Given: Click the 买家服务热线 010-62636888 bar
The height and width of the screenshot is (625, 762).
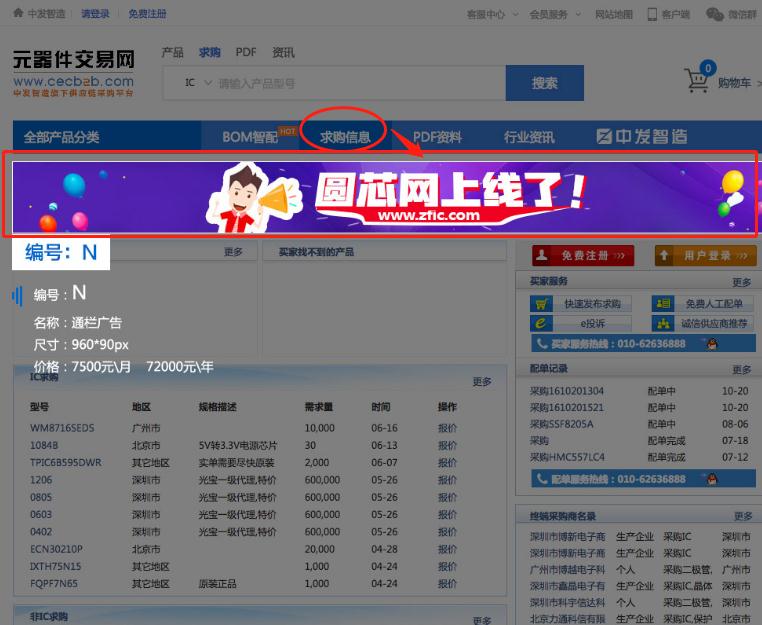Looking at the screenshot, I should coord(643,344).
